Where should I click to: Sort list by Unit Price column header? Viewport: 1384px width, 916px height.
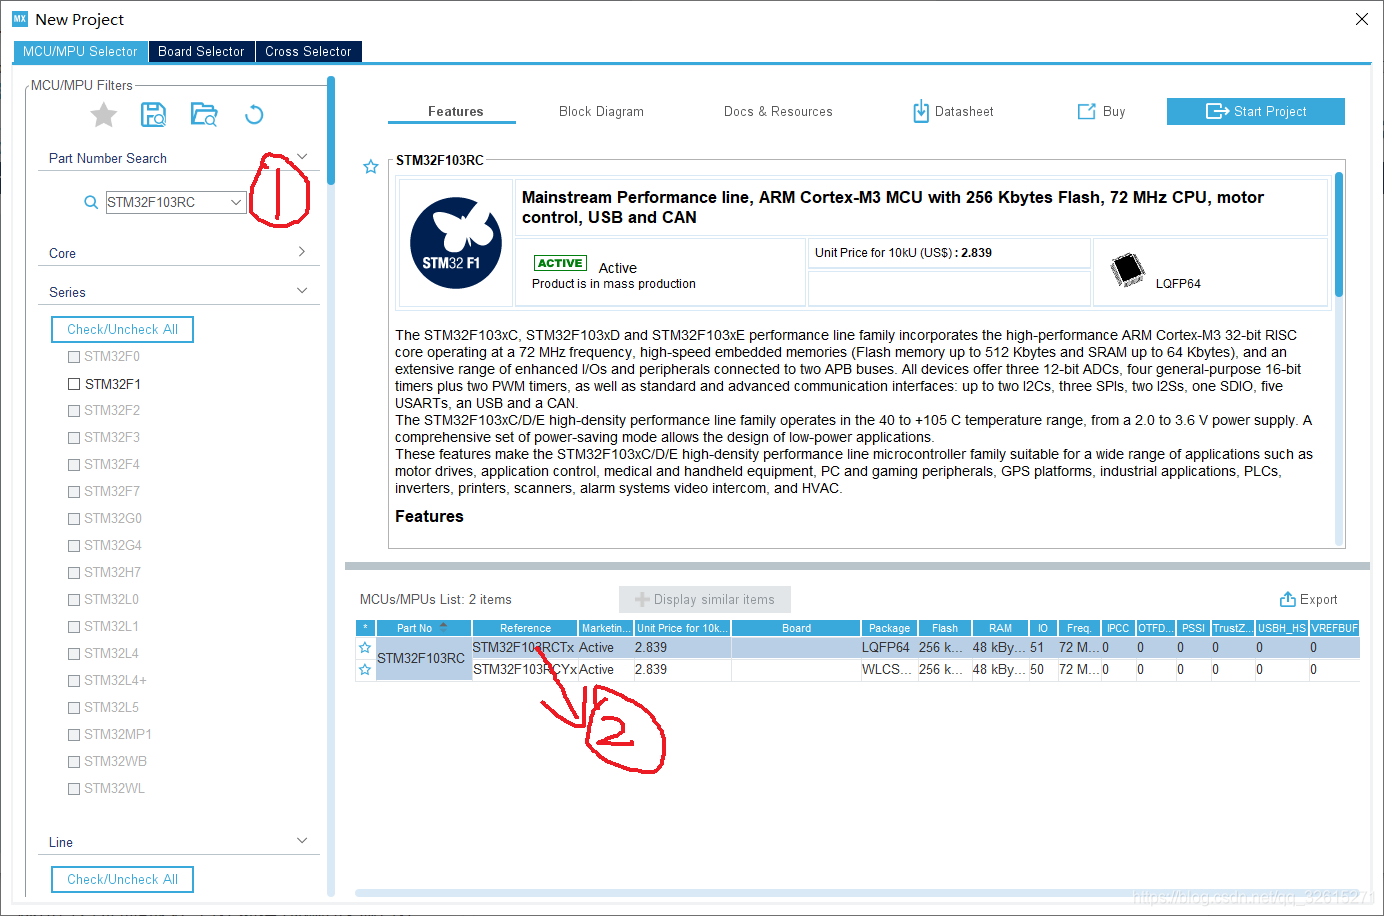683,628
